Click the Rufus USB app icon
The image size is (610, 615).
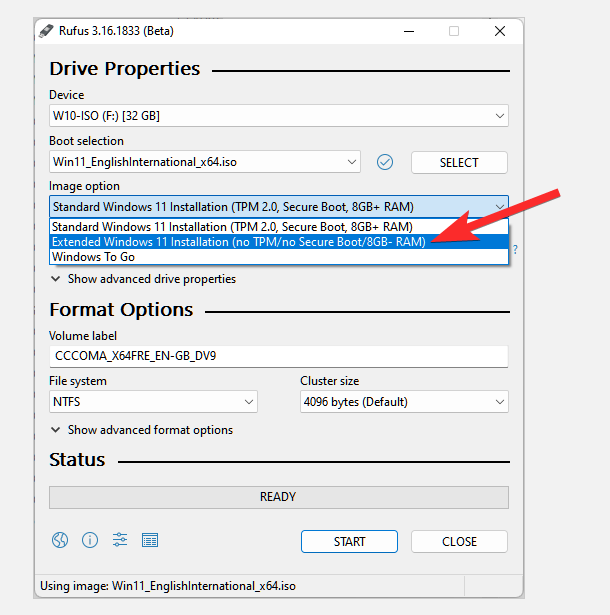click(46, 30)
